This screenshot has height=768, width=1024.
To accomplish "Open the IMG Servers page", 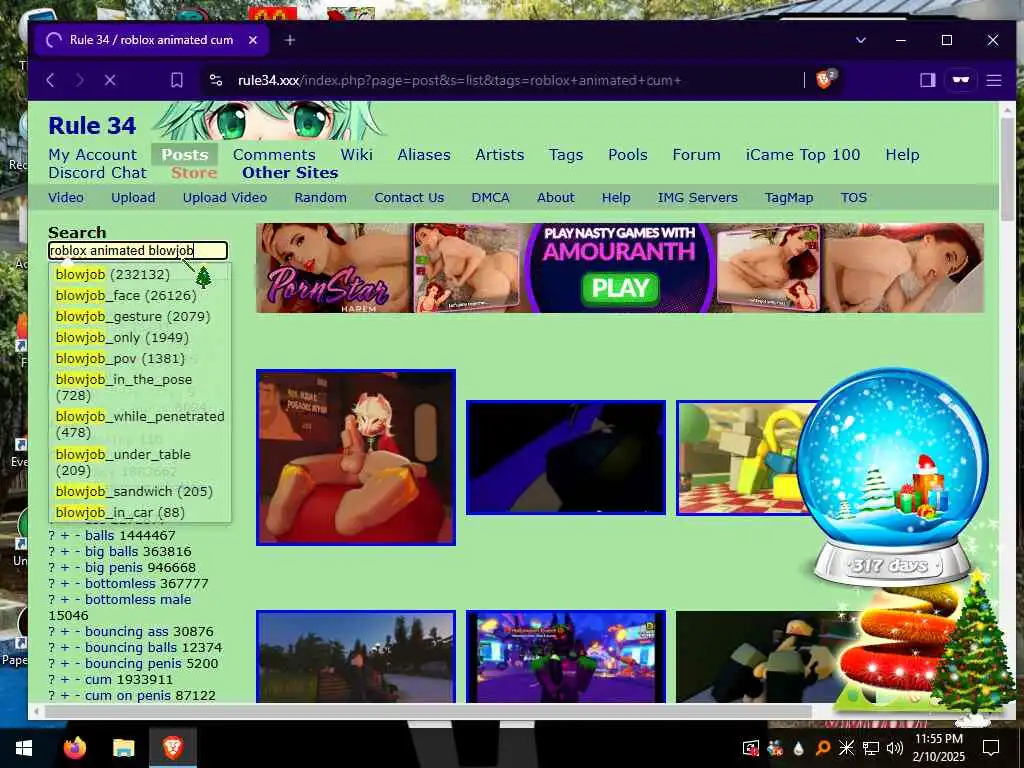I will (x=697, y=198).
